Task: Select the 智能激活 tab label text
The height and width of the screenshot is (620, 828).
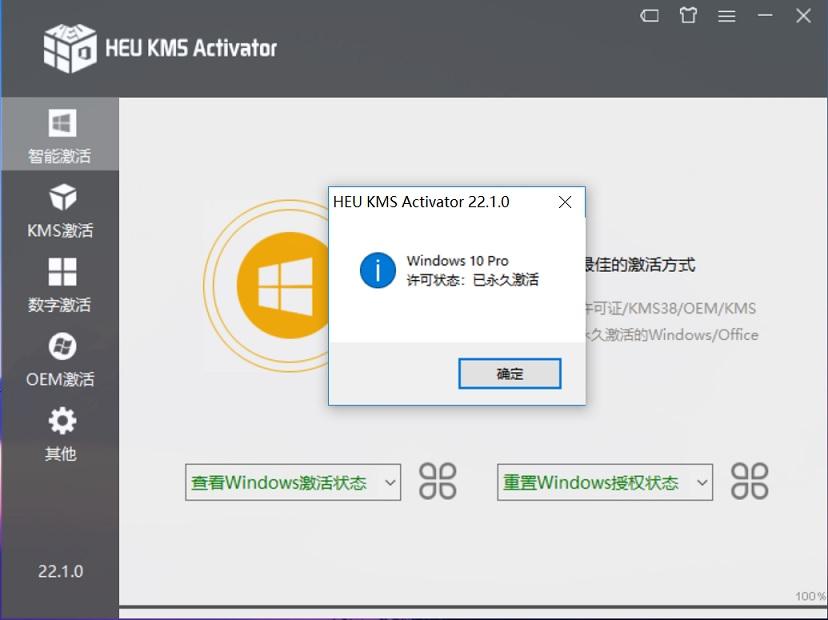Action: tap(61, 155)
